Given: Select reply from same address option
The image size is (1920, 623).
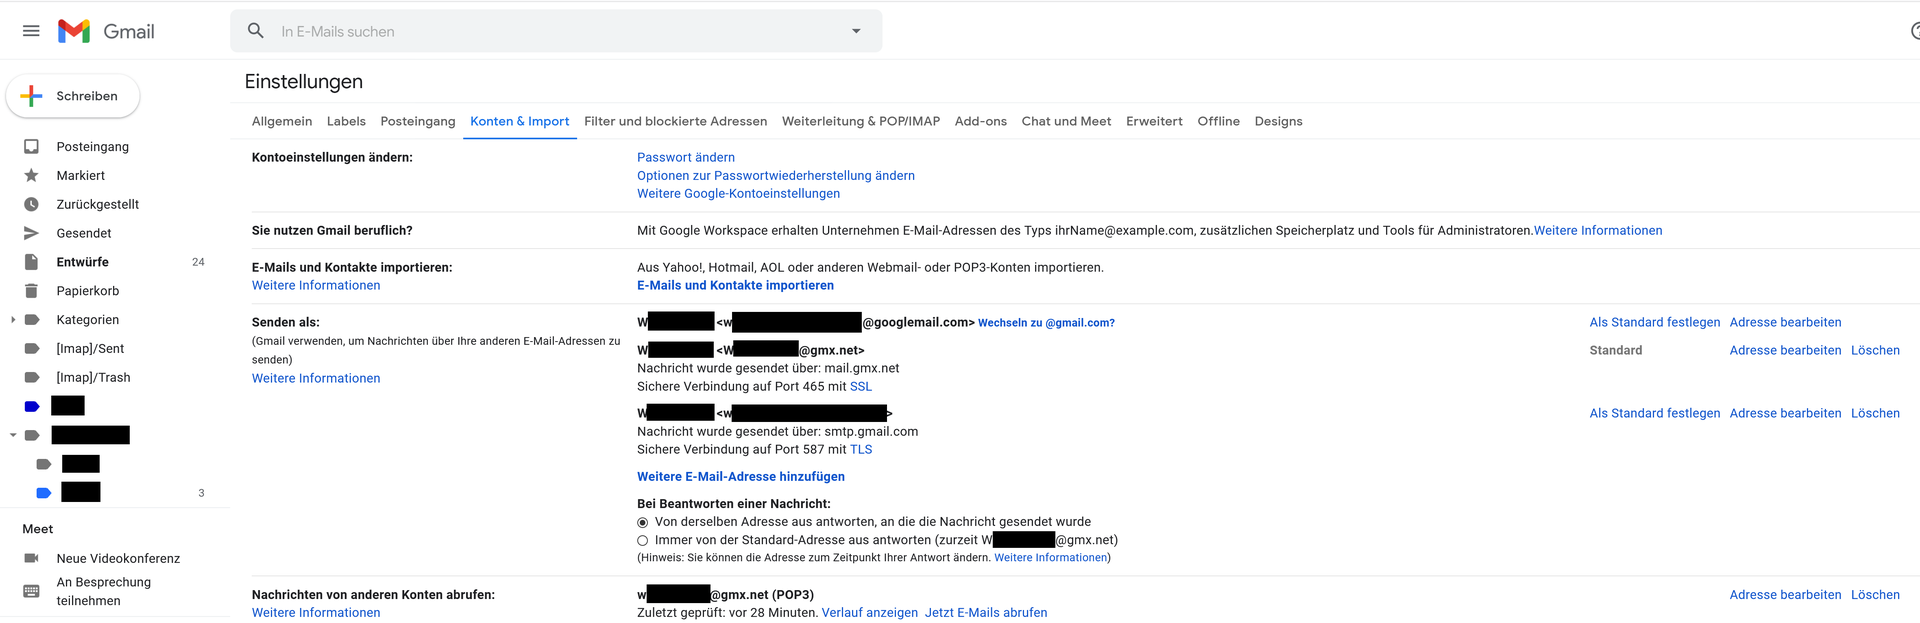Looking at the screenshot, I should point(643,523).
